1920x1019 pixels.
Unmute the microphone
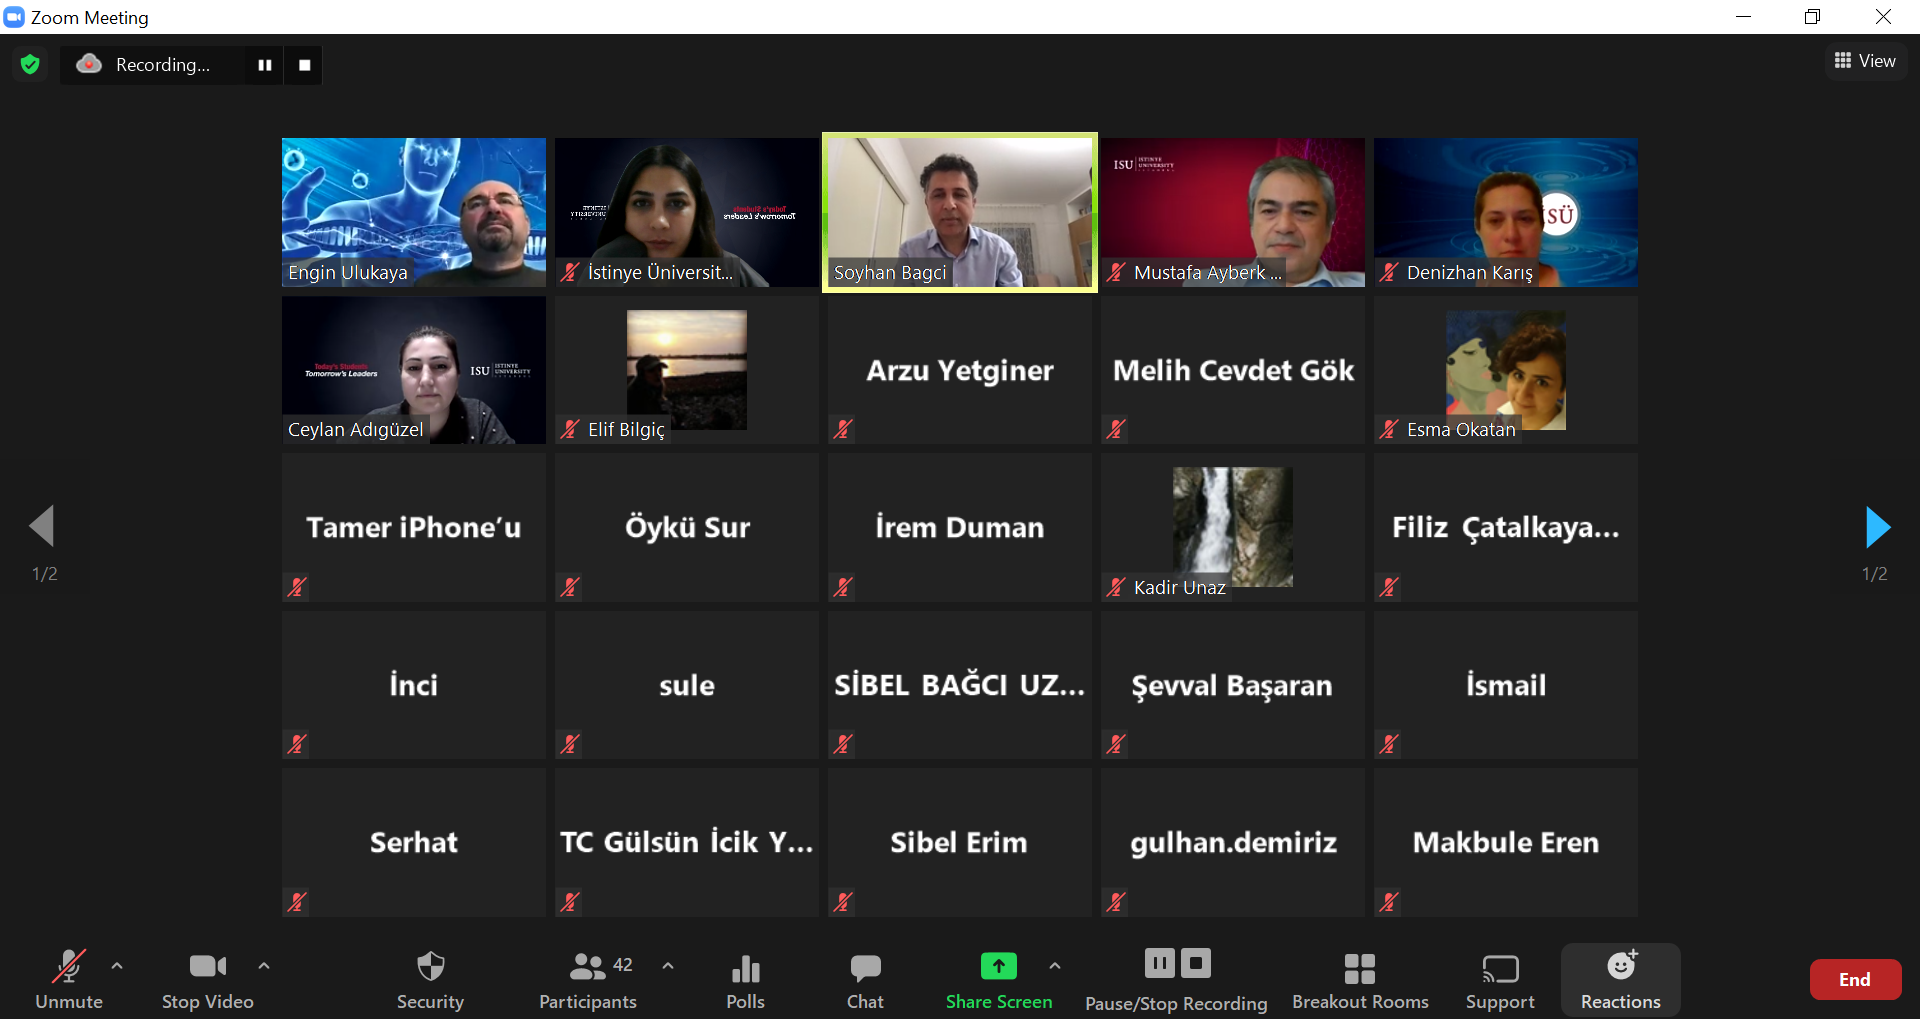point(68,979)
